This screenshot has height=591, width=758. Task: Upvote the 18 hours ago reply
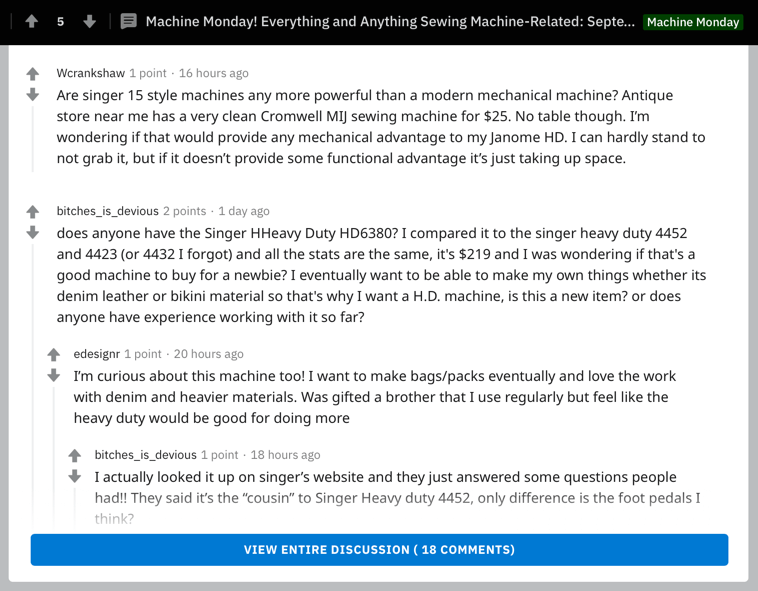(74, 456)
